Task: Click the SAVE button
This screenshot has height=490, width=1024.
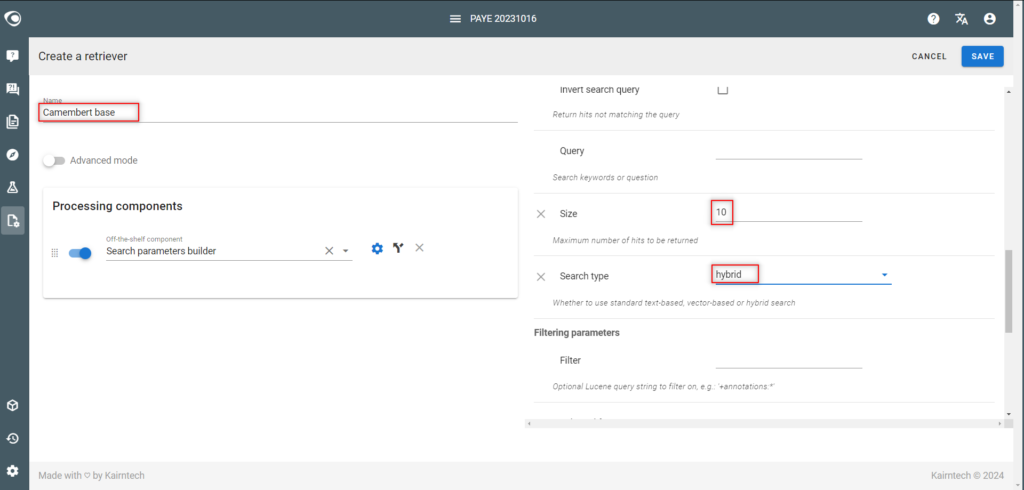Action: tap(982, 56)
